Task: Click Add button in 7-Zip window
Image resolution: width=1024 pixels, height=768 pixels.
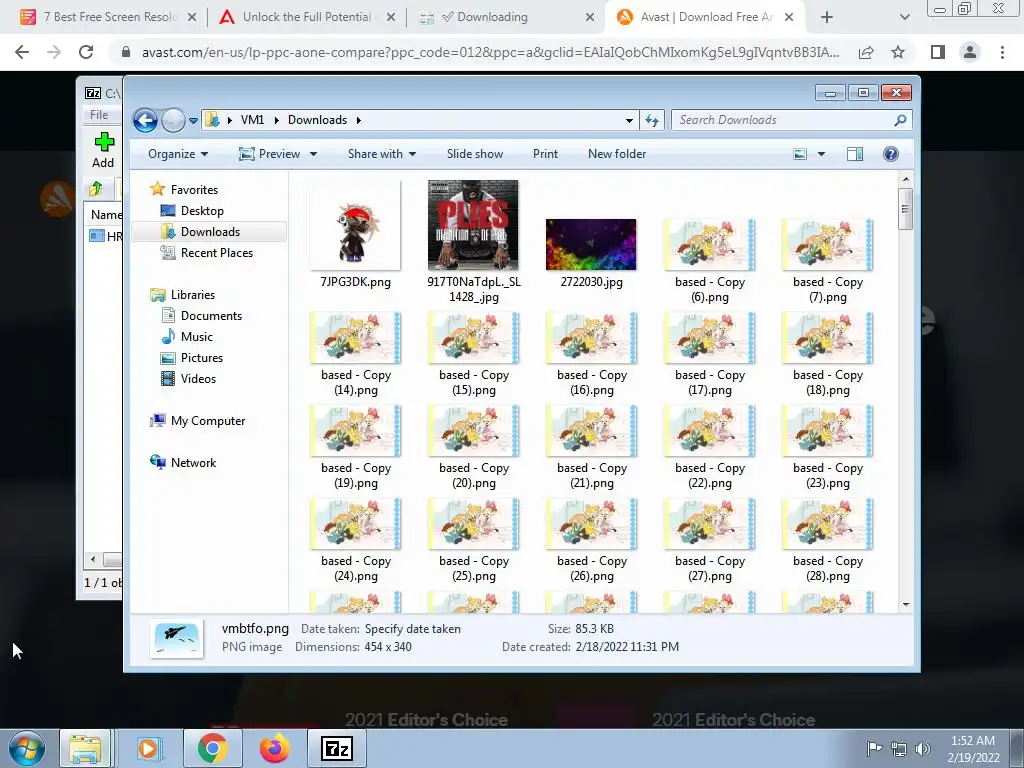Action: click(103, 150)
